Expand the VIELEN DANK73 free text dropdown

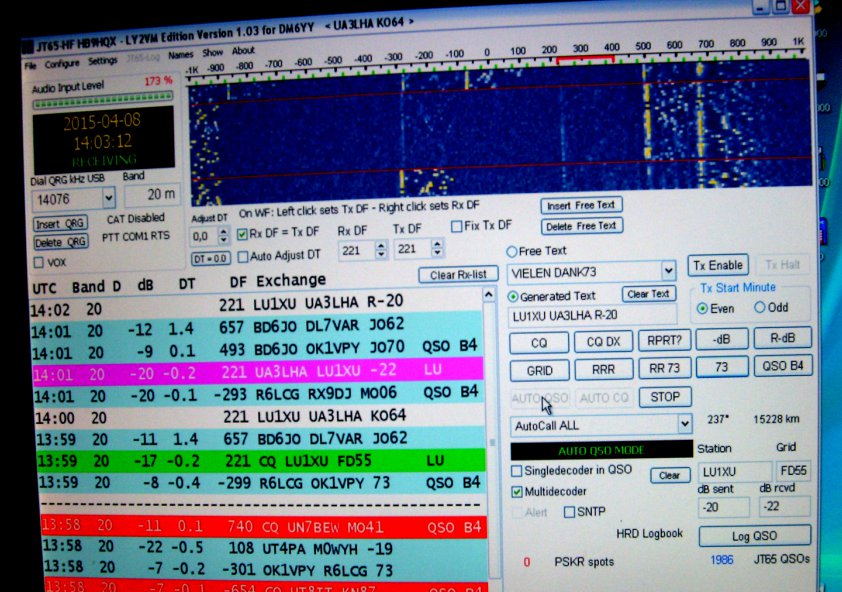[668, 271]
